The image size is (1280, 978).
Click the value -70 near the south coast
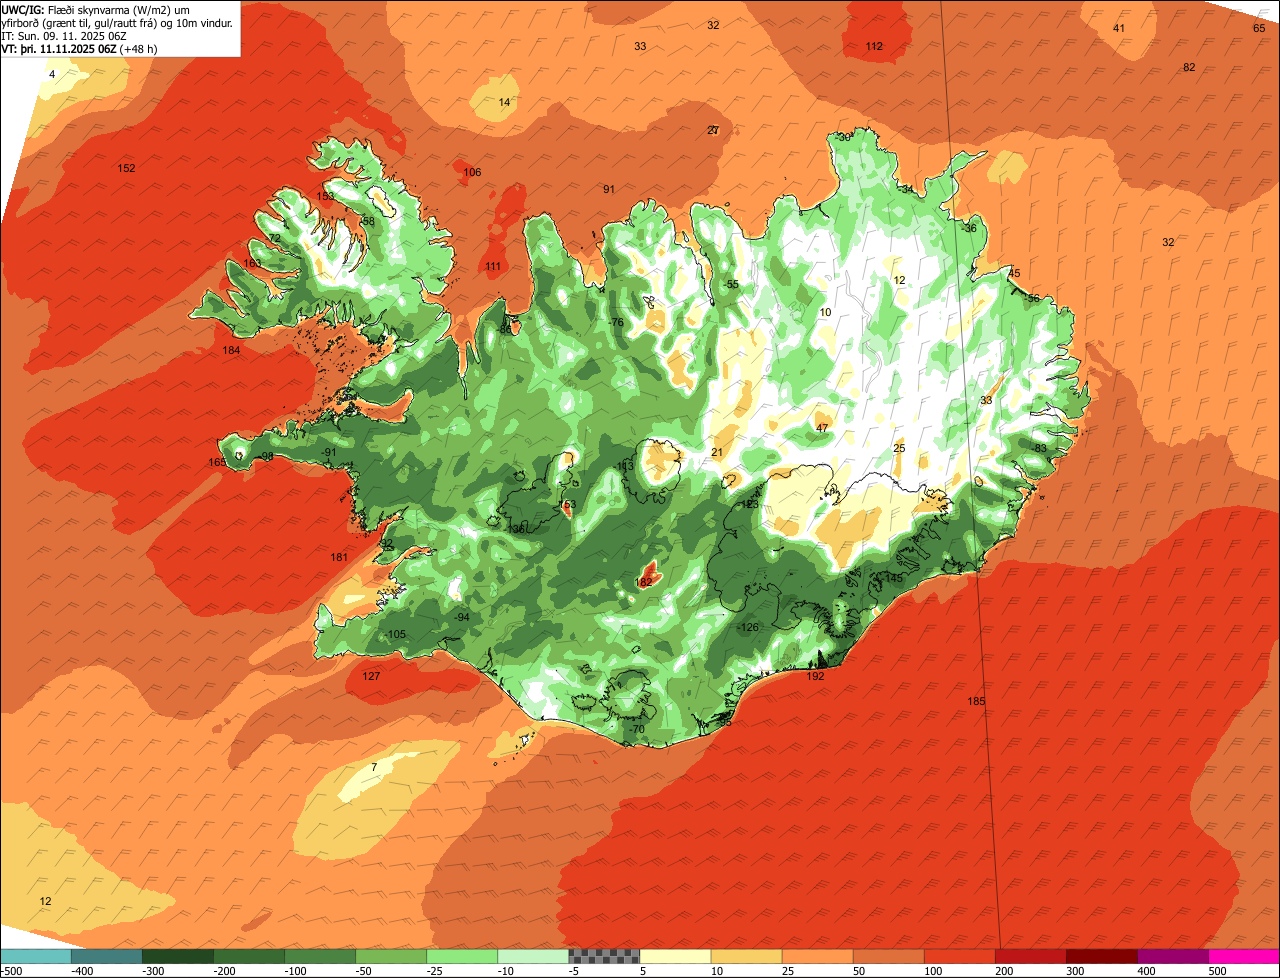coord(637,729)
